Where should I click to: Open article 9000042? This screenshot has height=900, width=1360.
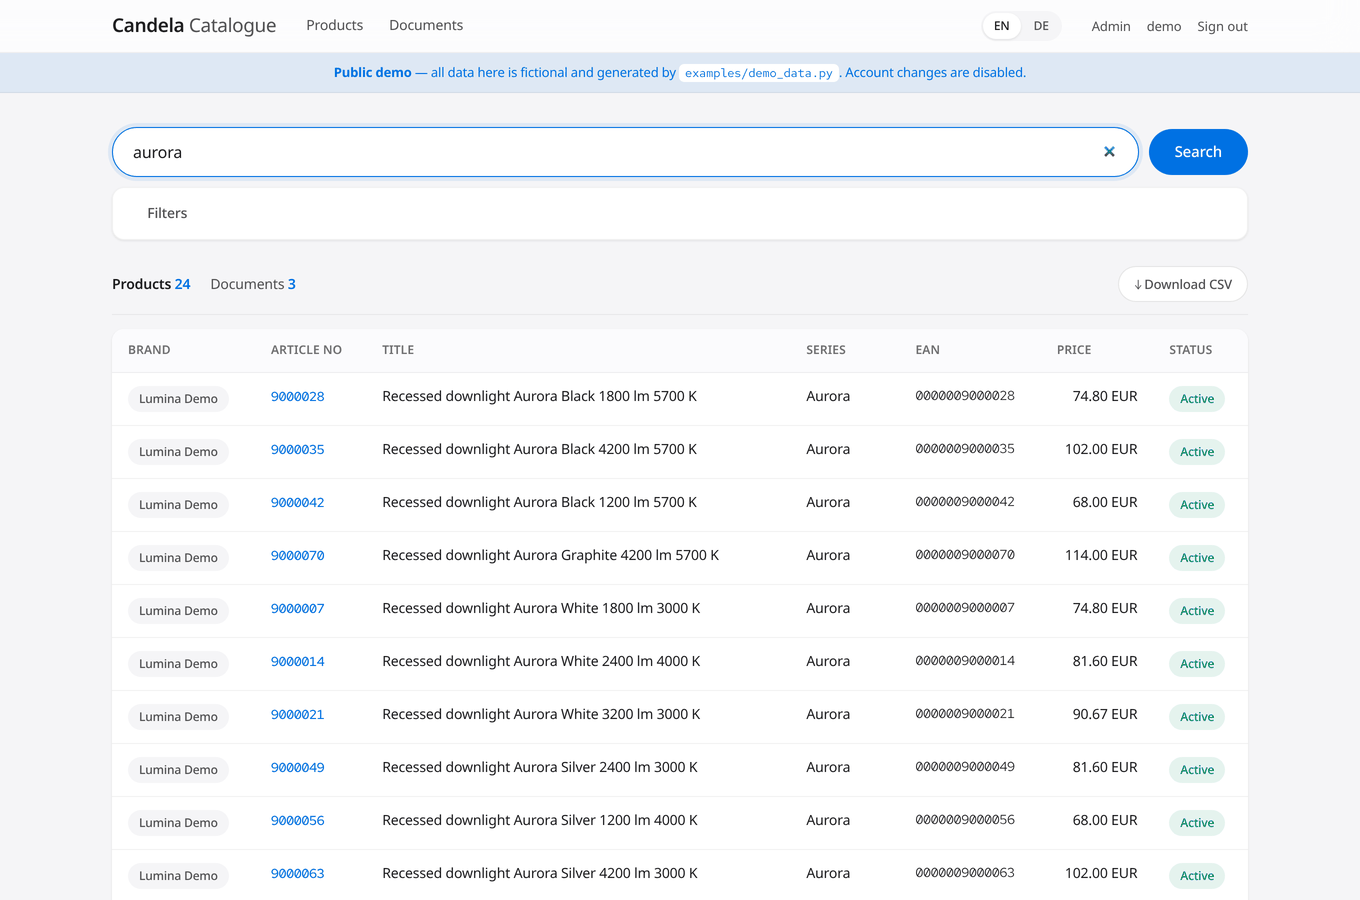pos(297,503)
